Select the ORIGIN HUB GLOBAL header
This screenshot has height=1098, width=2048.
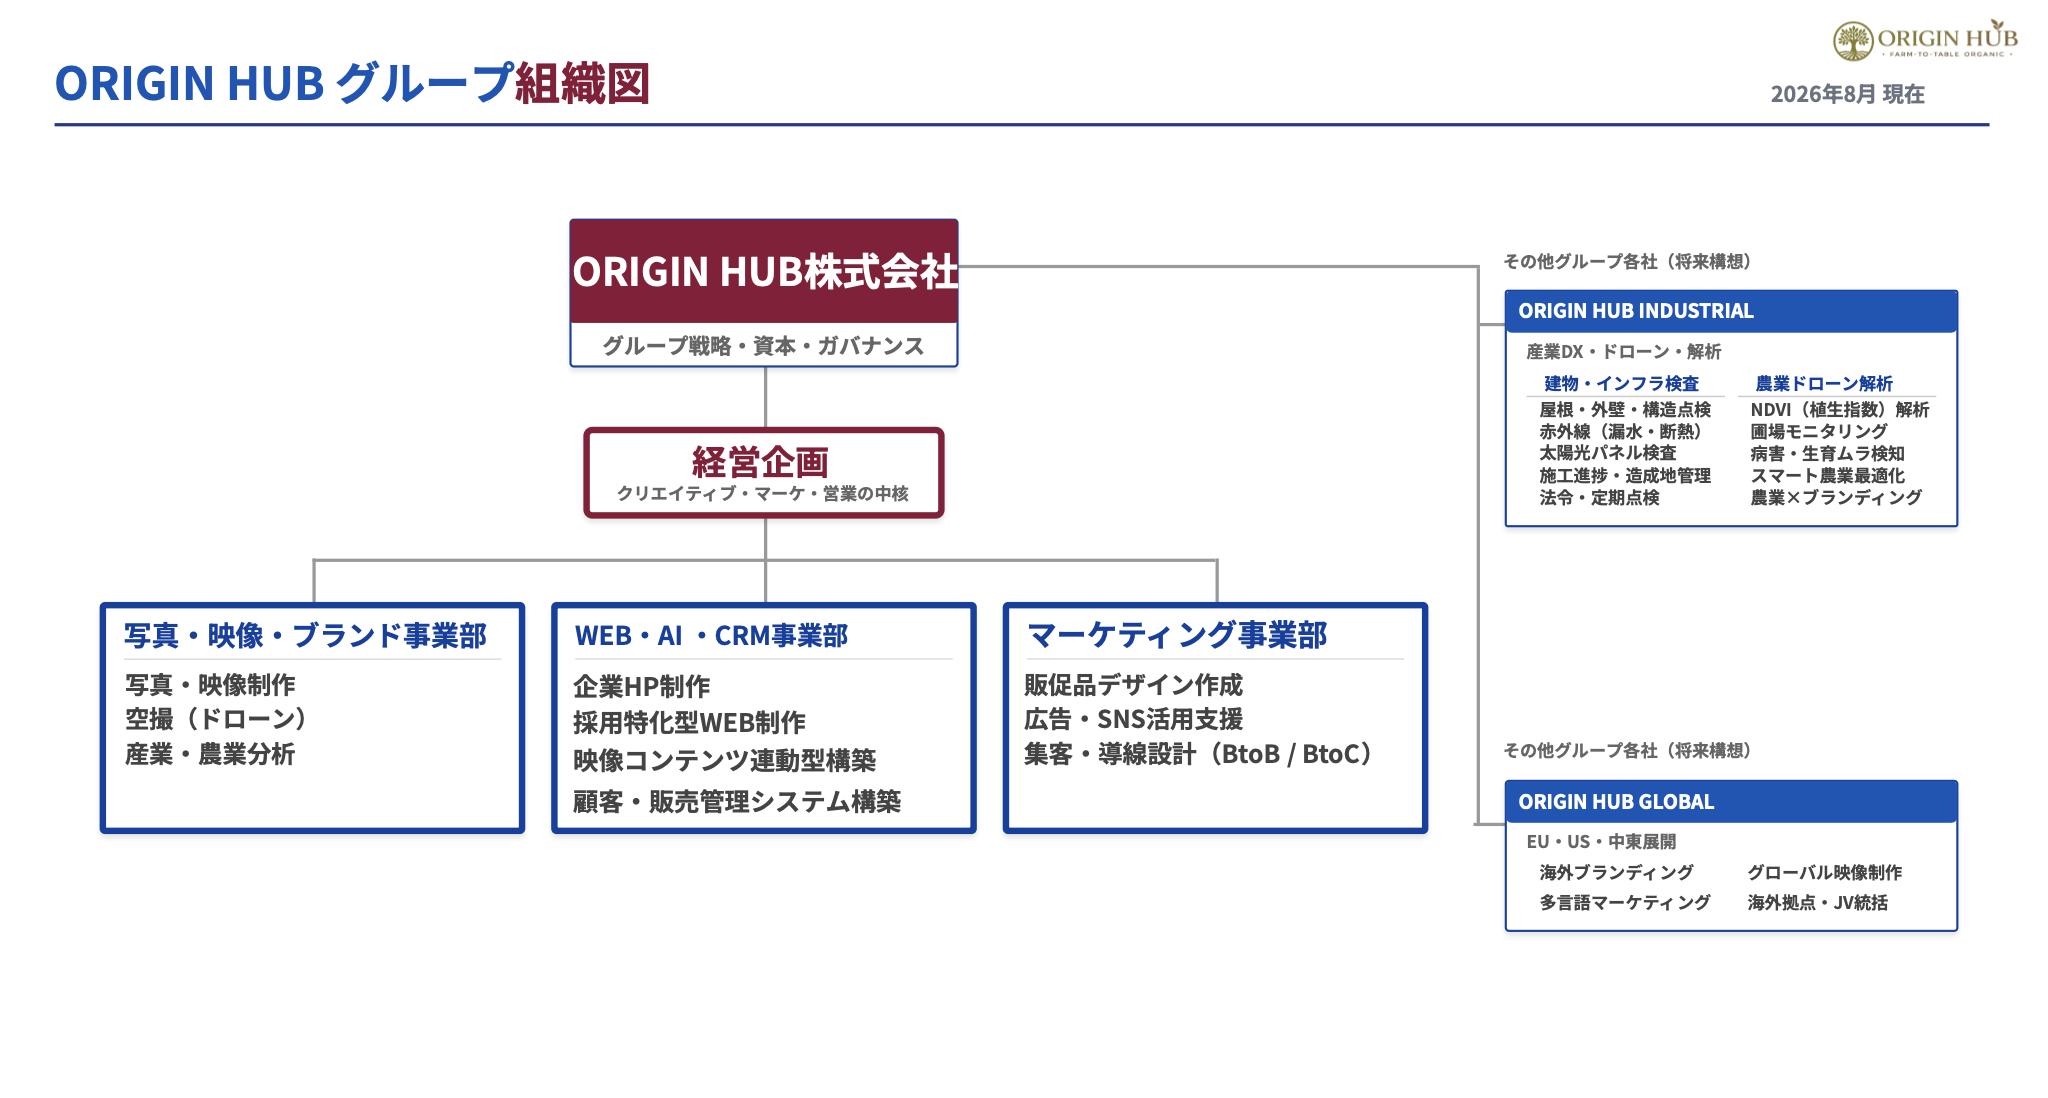point(1731,802)
